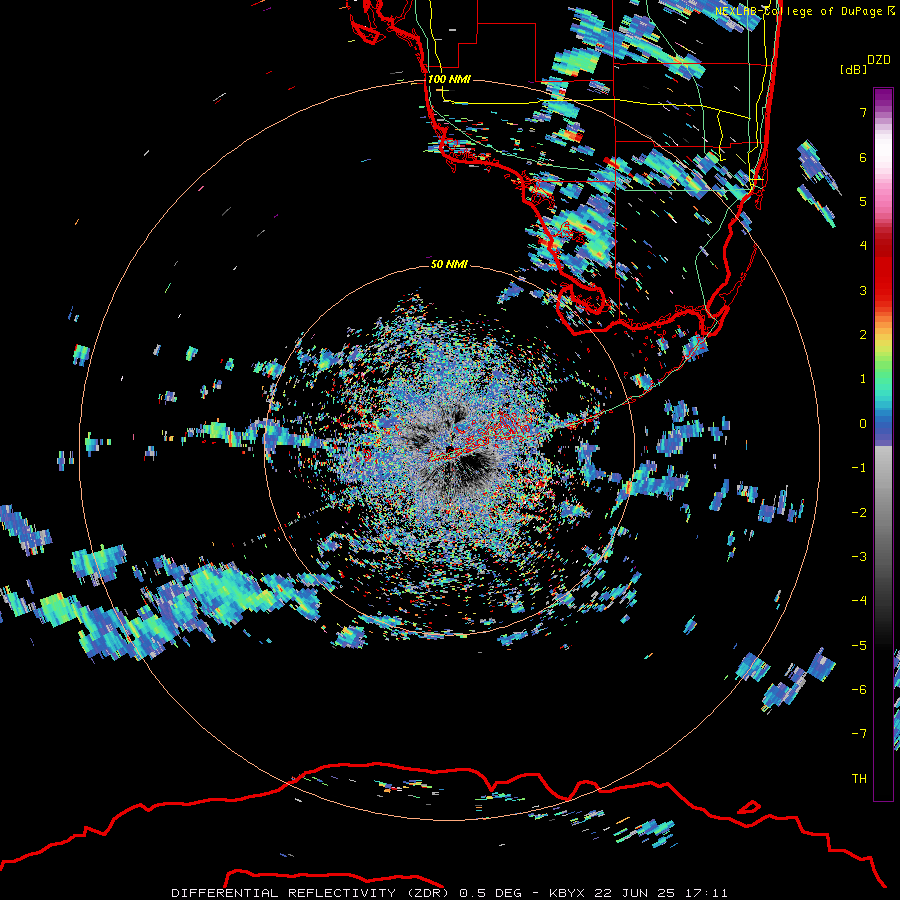
Task: Click the "KBYX" radar site identifier
Action: (x=567, y=893)
